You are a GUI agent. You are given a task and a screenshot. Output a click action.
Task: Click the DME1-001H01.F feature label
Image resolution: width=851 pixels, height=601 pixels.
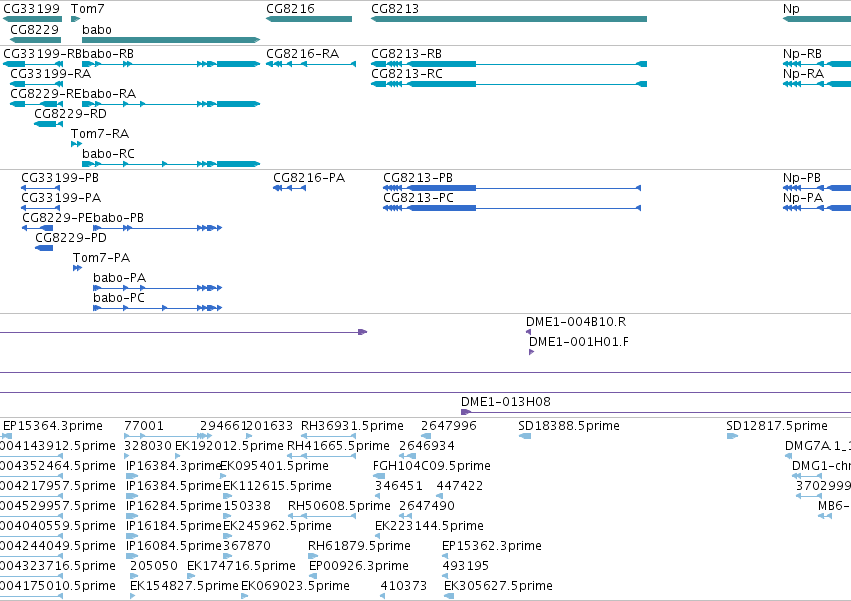tap(579, 342)
